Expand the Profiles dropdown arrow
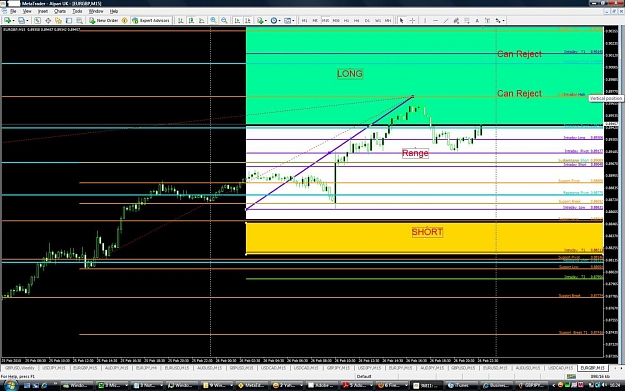 click(x=27, y=20)
